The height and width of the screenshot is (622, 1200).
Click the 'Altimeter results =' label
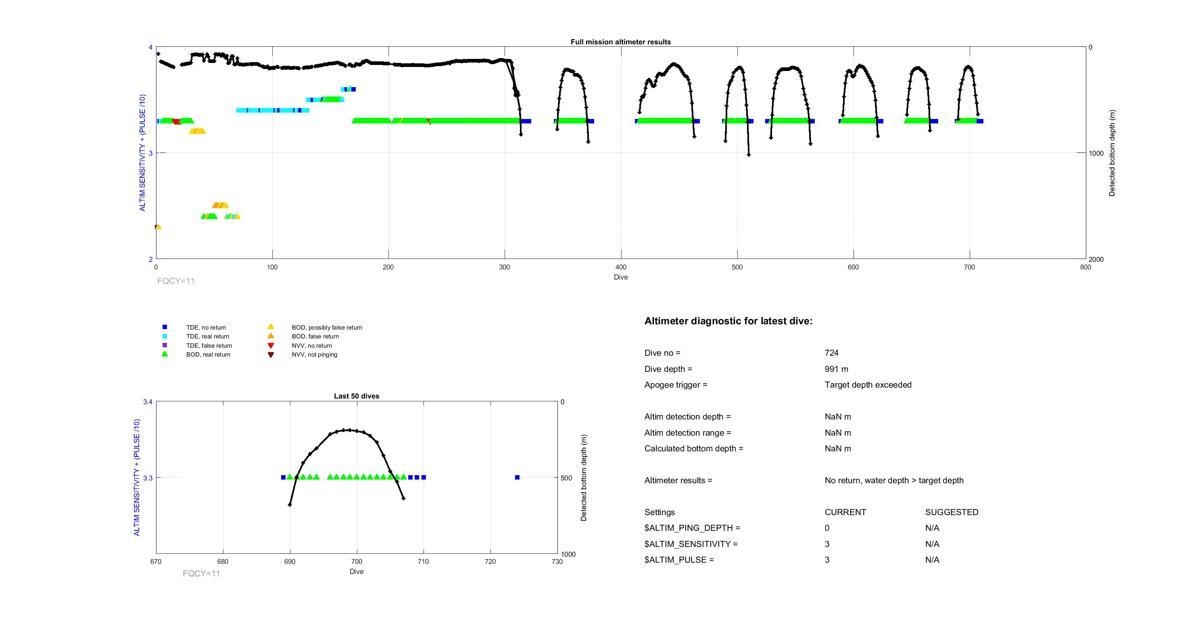click(x=679, y=480)
